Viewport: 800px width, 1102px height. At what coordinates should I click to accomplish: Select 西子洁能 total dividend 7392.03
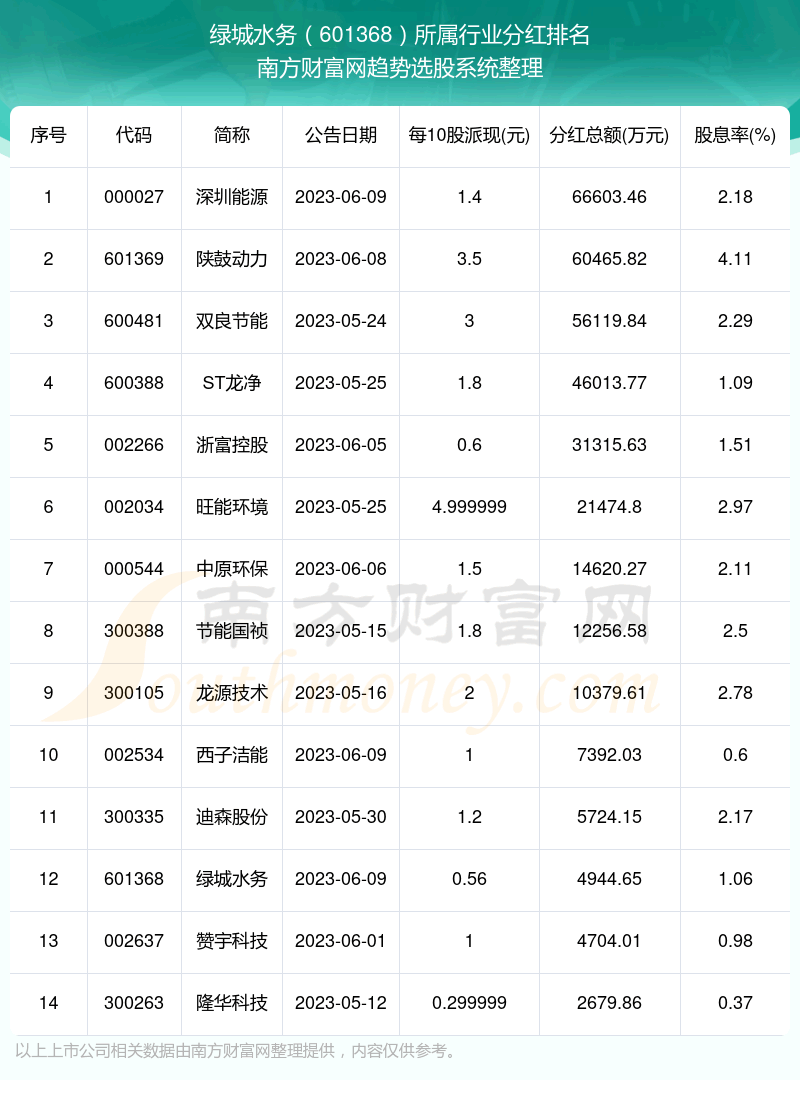point(609,755)
